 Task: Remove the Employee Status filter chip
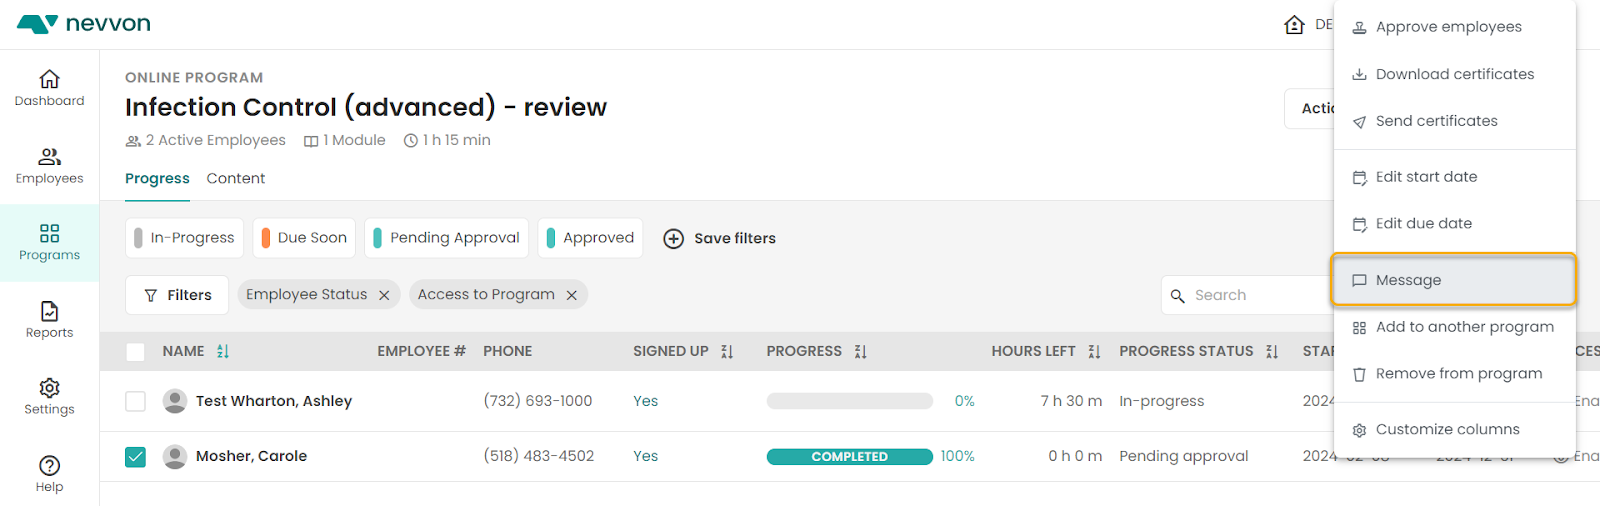click(x=384, y=295)
